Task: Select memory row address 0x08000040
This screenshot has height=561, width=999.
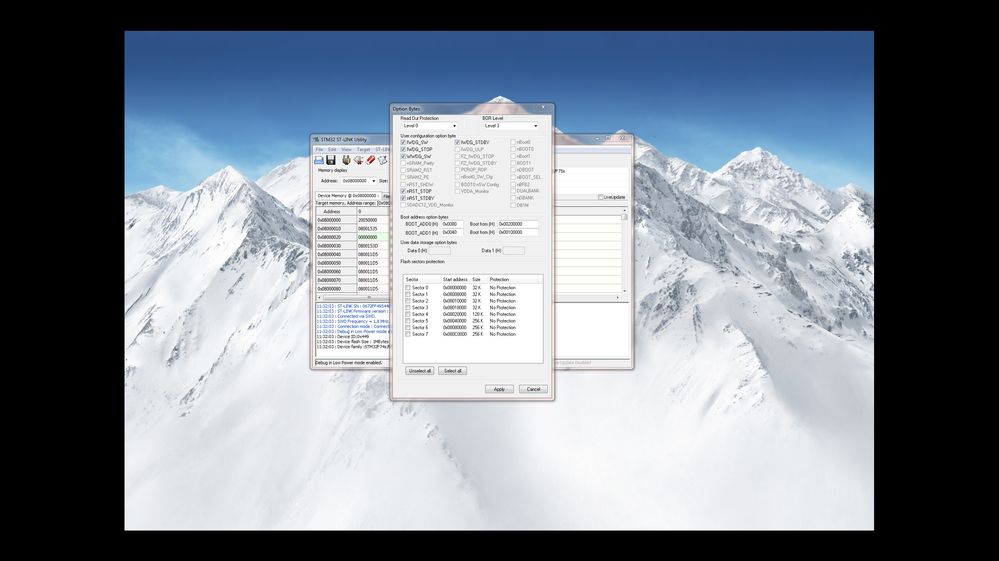Action: [336, 255]
